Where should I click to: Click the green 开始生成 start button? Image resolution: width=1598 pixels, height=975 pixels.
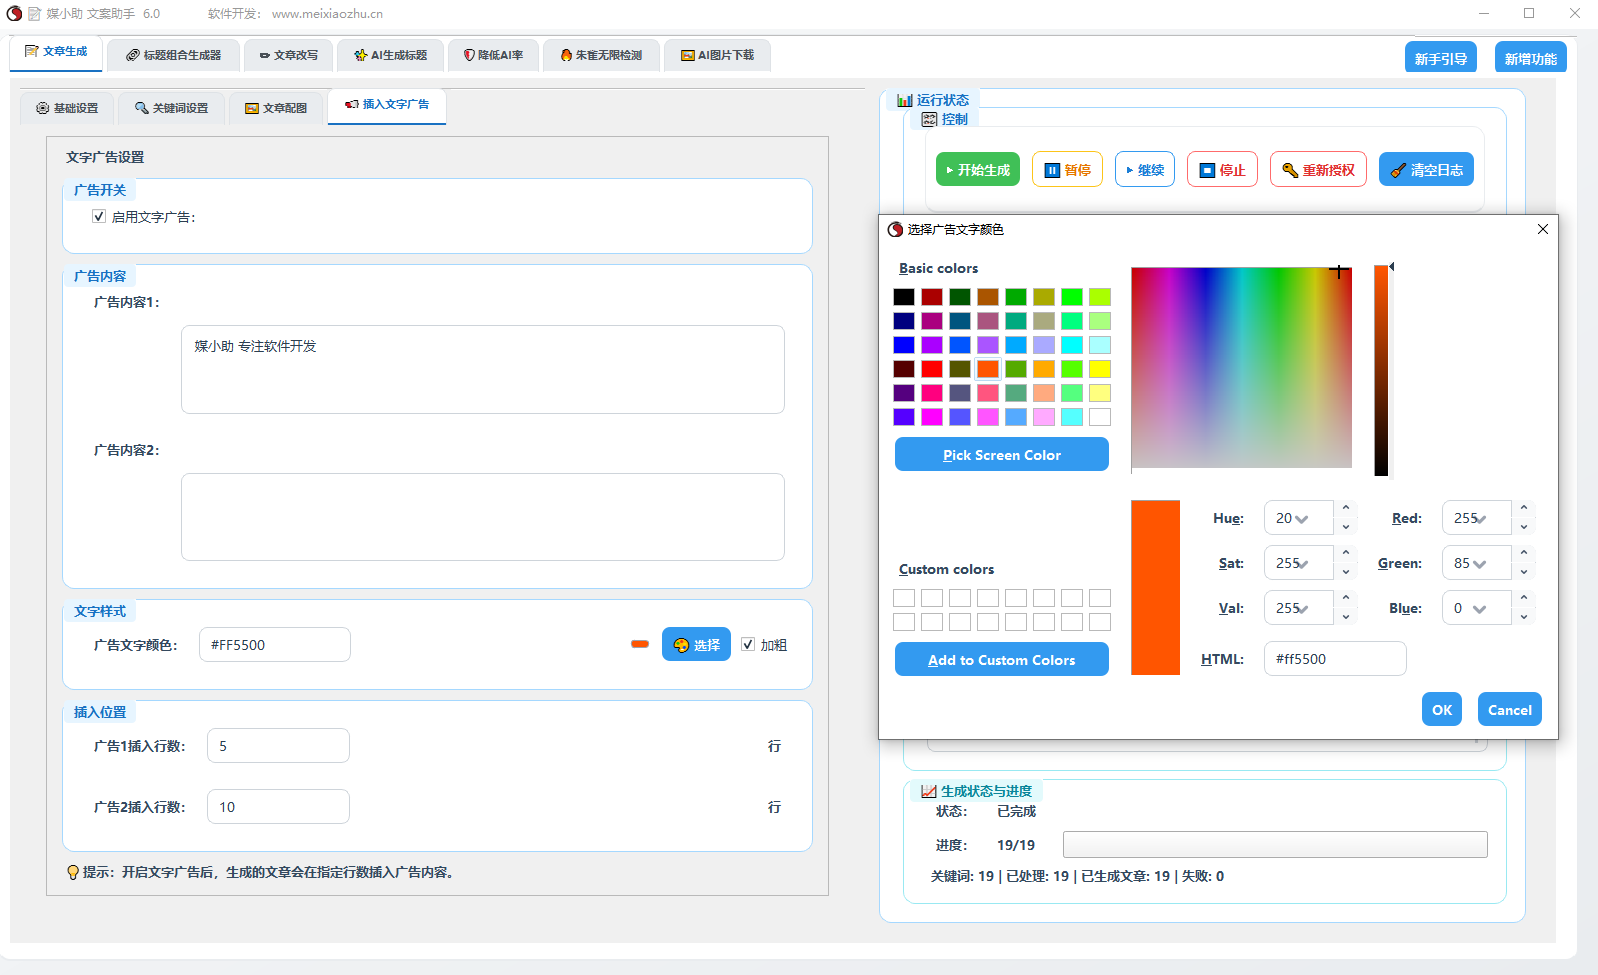977,170
